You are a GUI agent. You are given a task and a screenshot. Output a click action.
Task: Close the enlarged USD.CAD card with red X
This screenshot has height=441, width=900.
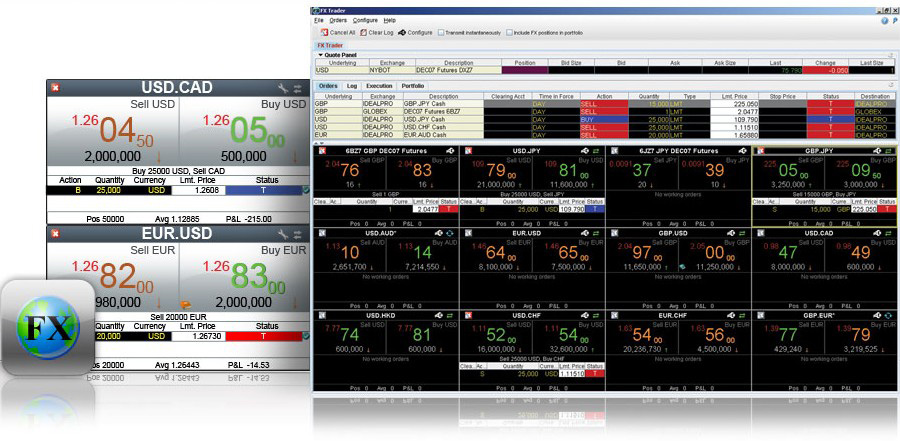click(55, 88)
